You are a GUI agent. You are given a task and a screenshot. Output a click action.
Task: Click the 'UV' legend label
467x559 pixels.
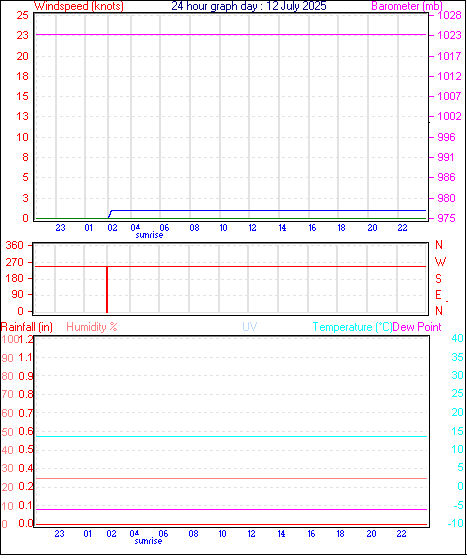tap(250, 327)
